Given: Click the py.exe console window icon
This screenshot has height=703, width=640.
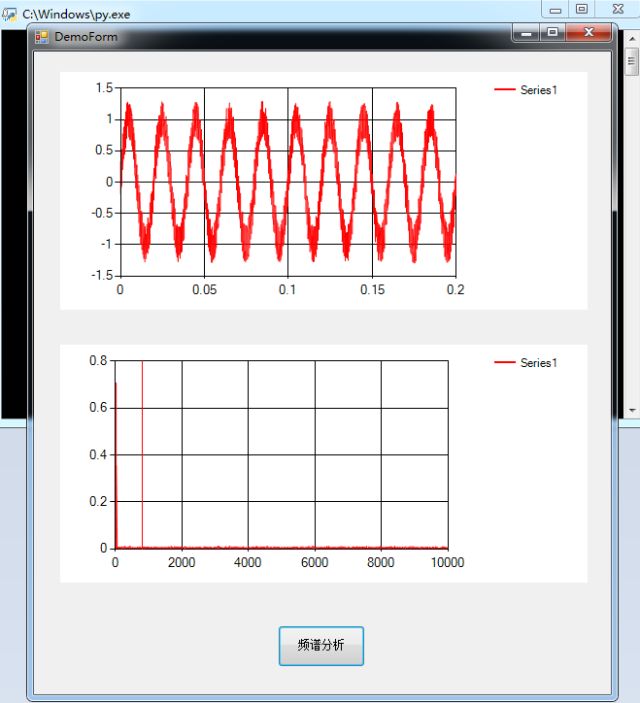Looking at the screenshot, I should (x=9, y=14).
